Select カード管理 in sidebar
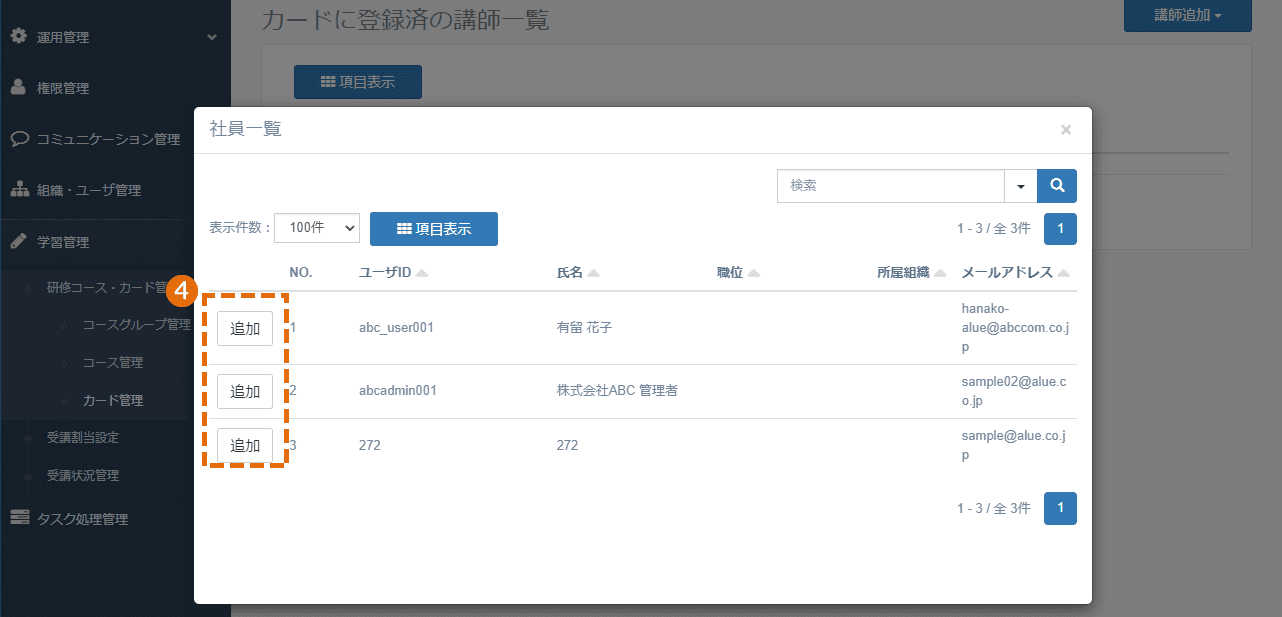The width and height of the screenshot is (1282, 617). tap(112, 401)
